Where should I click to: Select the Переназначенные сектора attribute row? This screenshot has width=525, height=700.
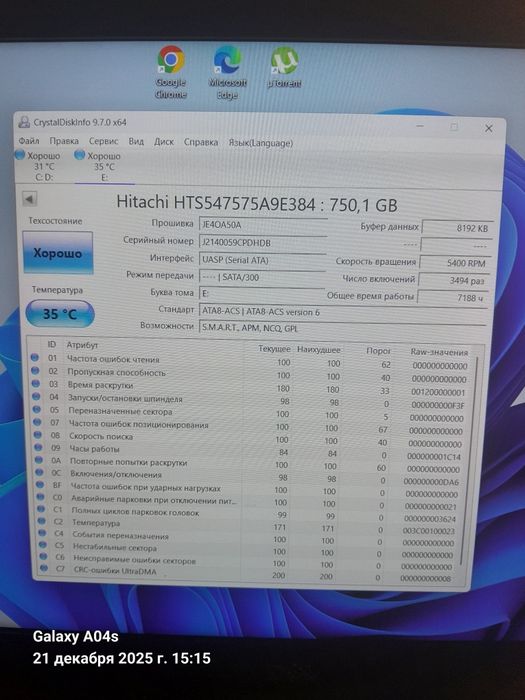pyautogui.click(x=249, y=413)
